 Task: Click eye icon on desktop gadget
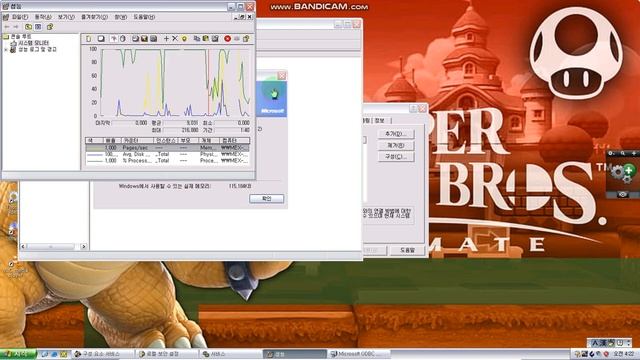(x=622, y=195)
